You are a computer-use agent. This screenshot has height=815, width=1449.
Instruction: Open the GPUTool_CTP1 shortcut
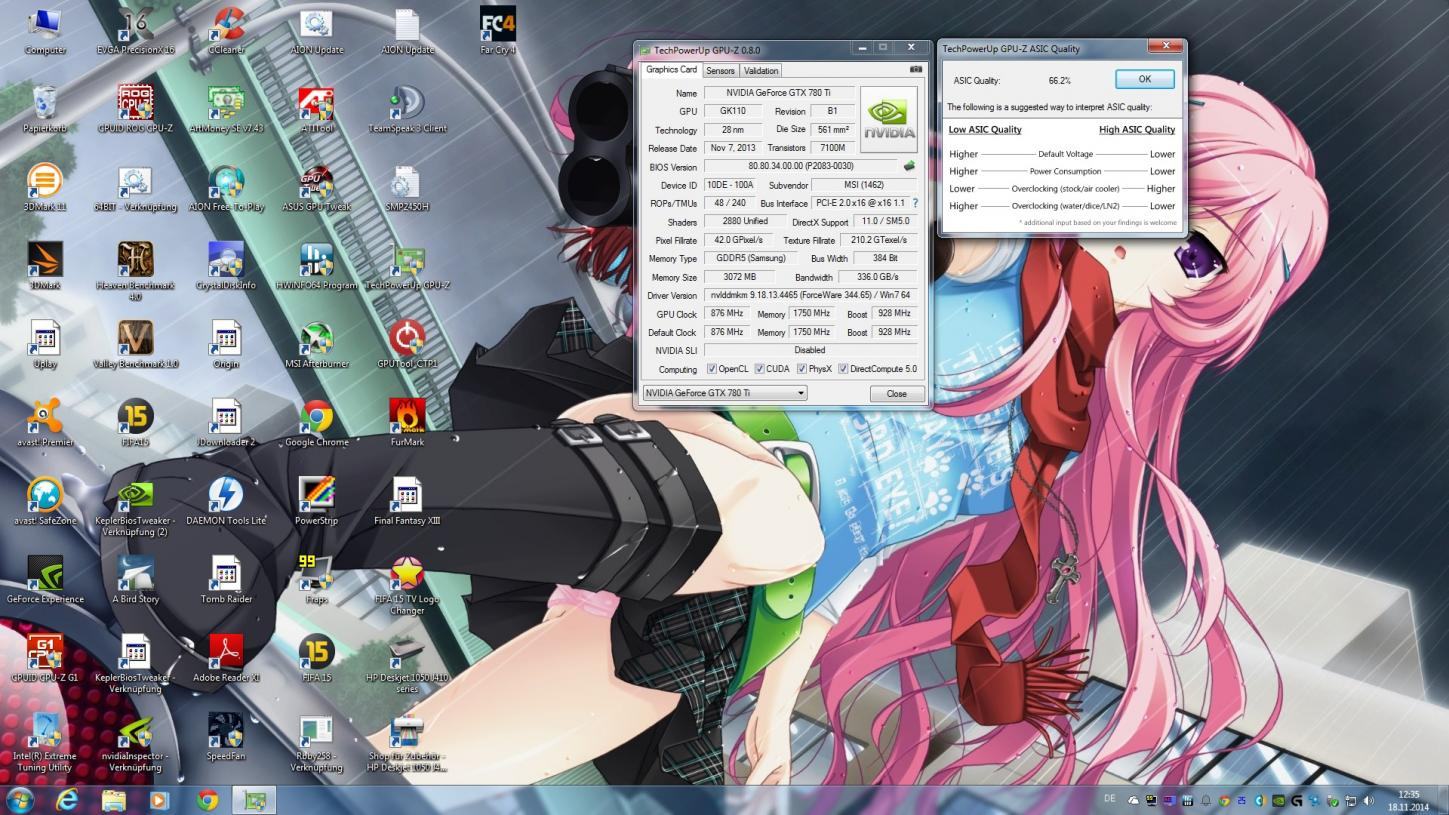coord(407,344)
